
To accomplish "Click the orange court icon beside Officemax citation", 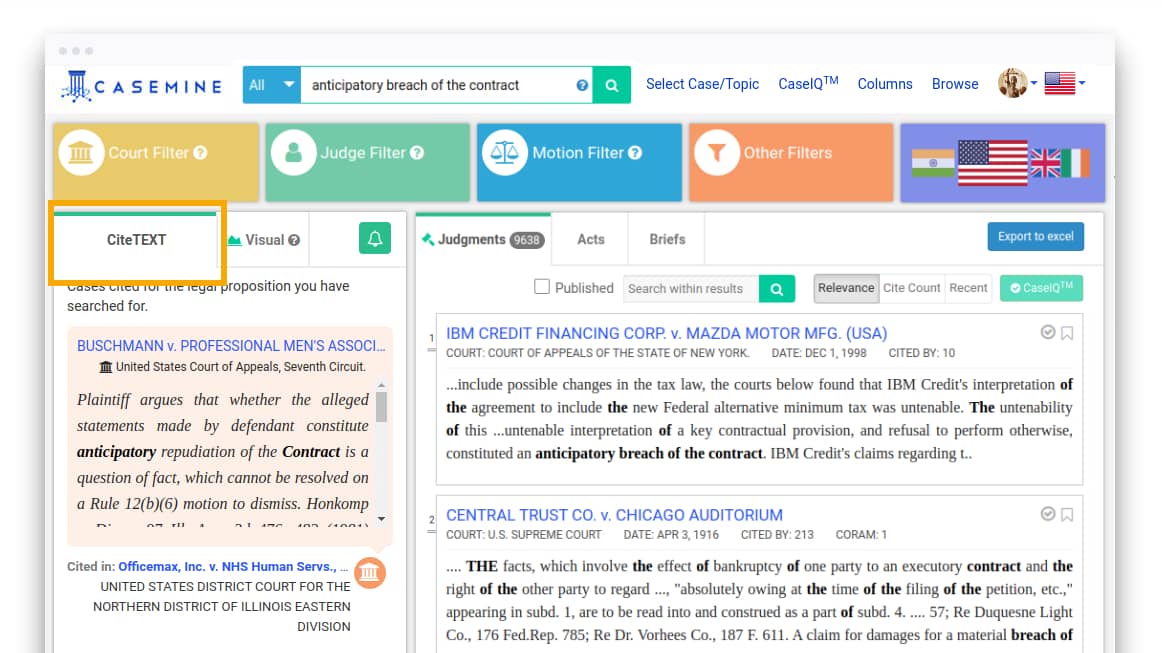I will (369, 572).
